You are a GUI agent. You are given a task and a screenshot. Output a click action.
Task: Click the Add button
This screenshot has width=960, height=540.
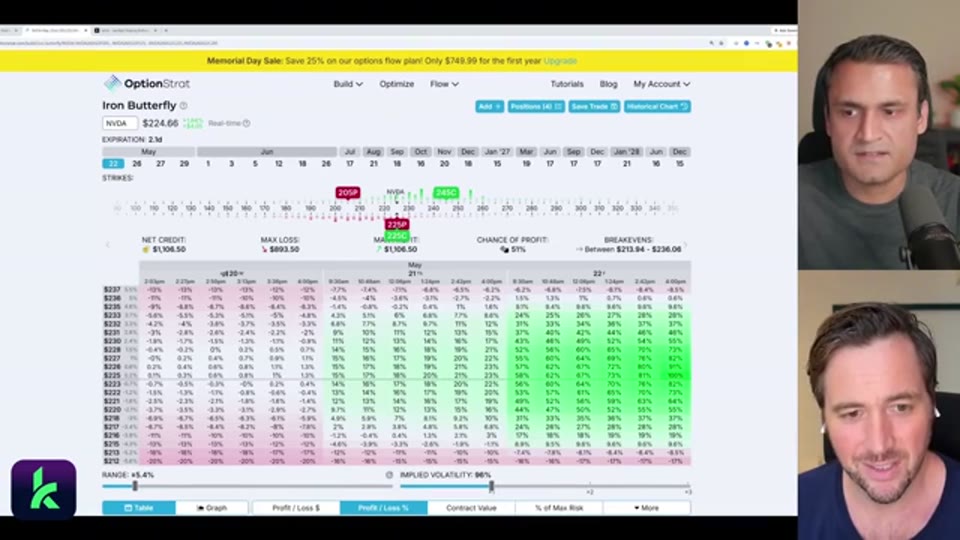pyautogui.click(x=489, y=107)
